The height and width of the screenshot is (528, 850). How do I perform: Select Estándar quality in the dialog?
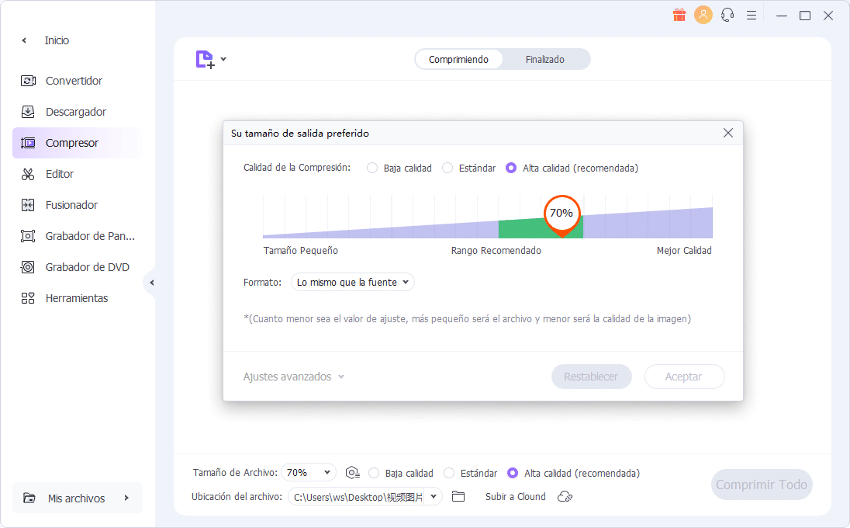(x=448, y=168)
